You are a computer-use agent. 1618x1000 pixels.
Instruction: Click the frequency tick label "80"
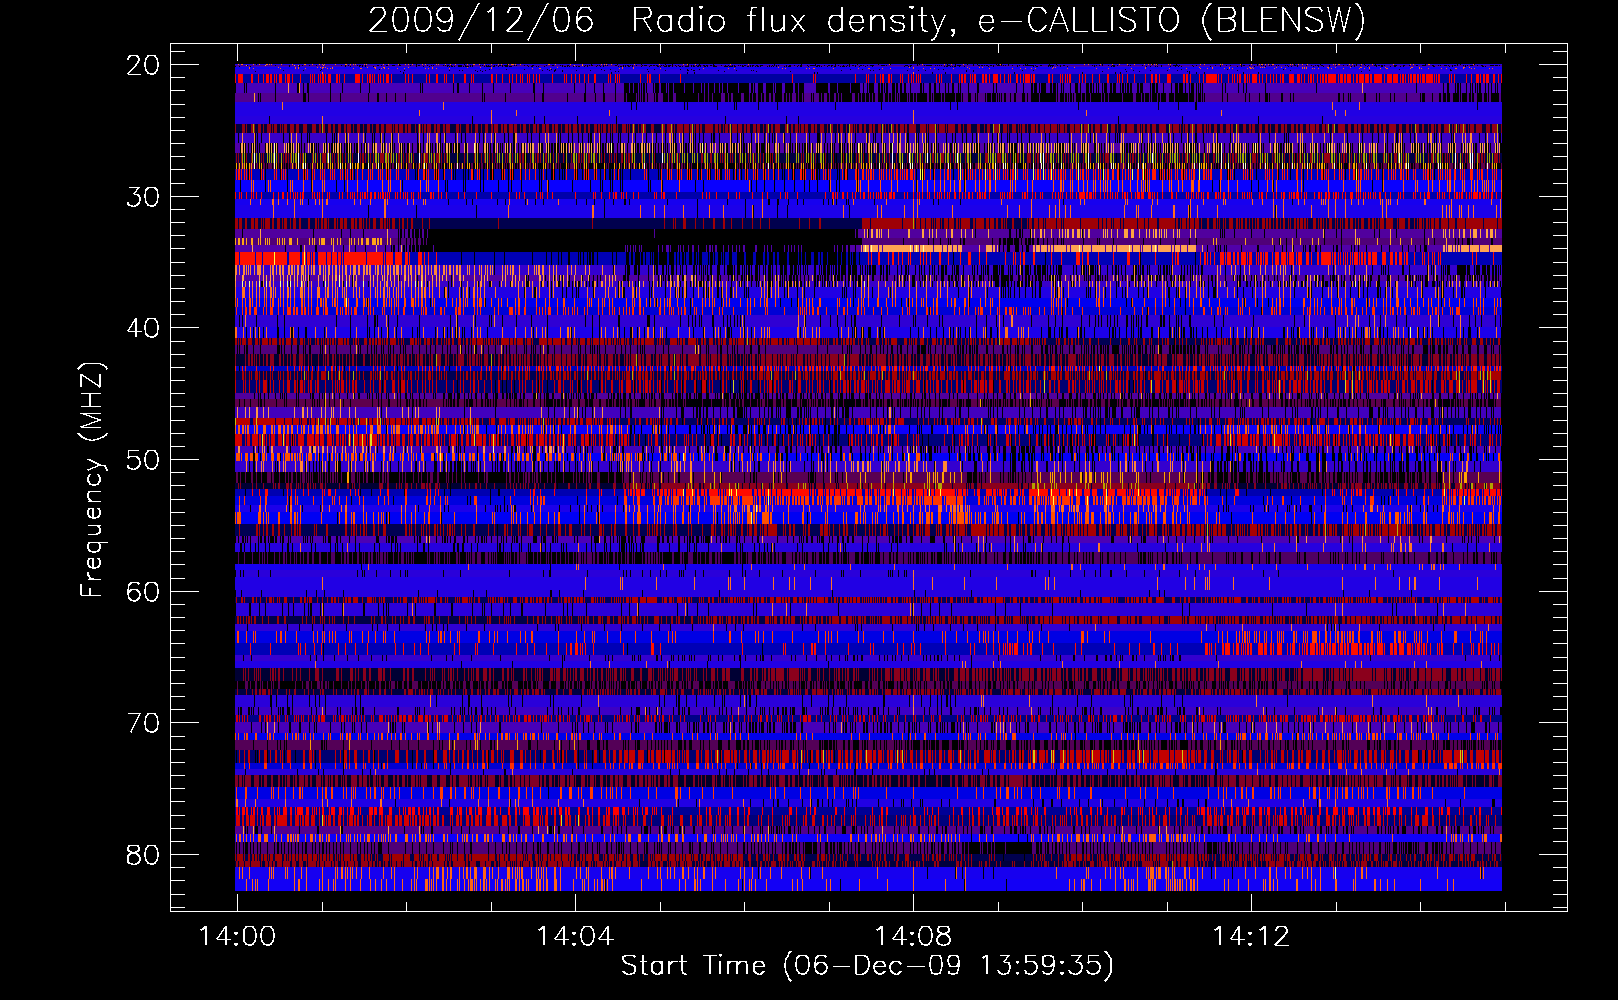pos(143,855)
